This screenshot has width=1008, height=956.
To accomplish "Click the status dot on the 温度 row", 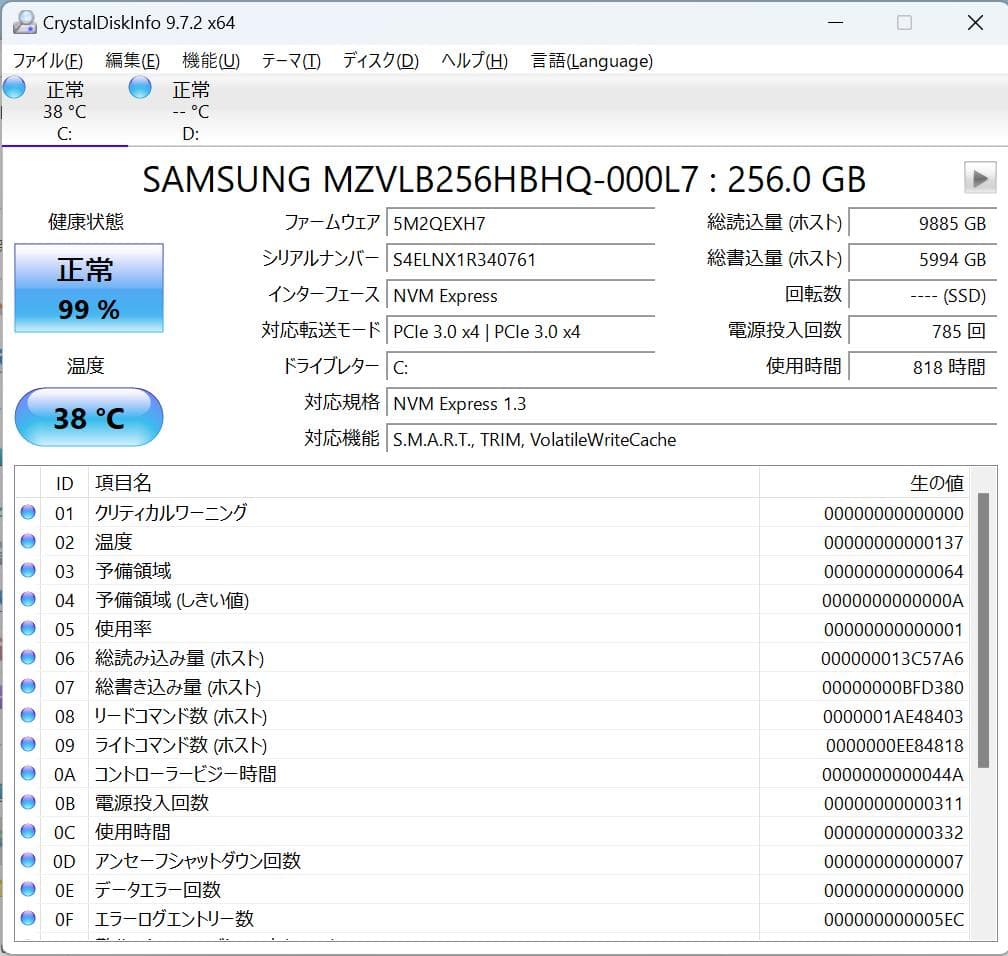I will click(x=29, y=542).
